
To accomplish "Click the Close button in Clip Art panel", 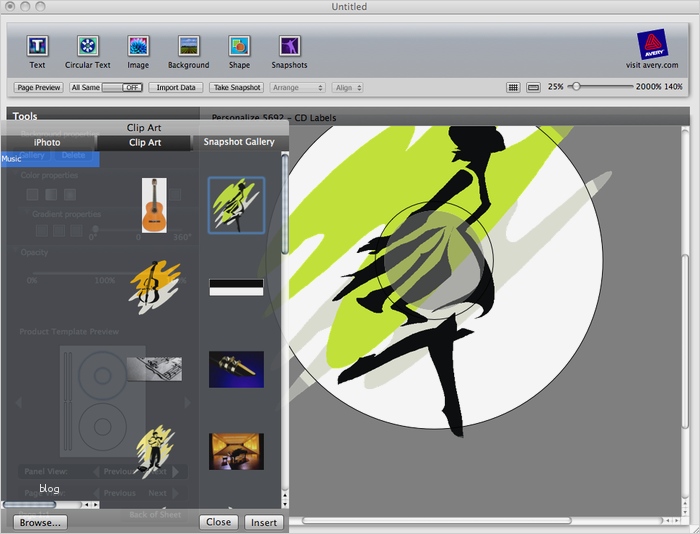I will pyautogui.click(x=218, y=522).
